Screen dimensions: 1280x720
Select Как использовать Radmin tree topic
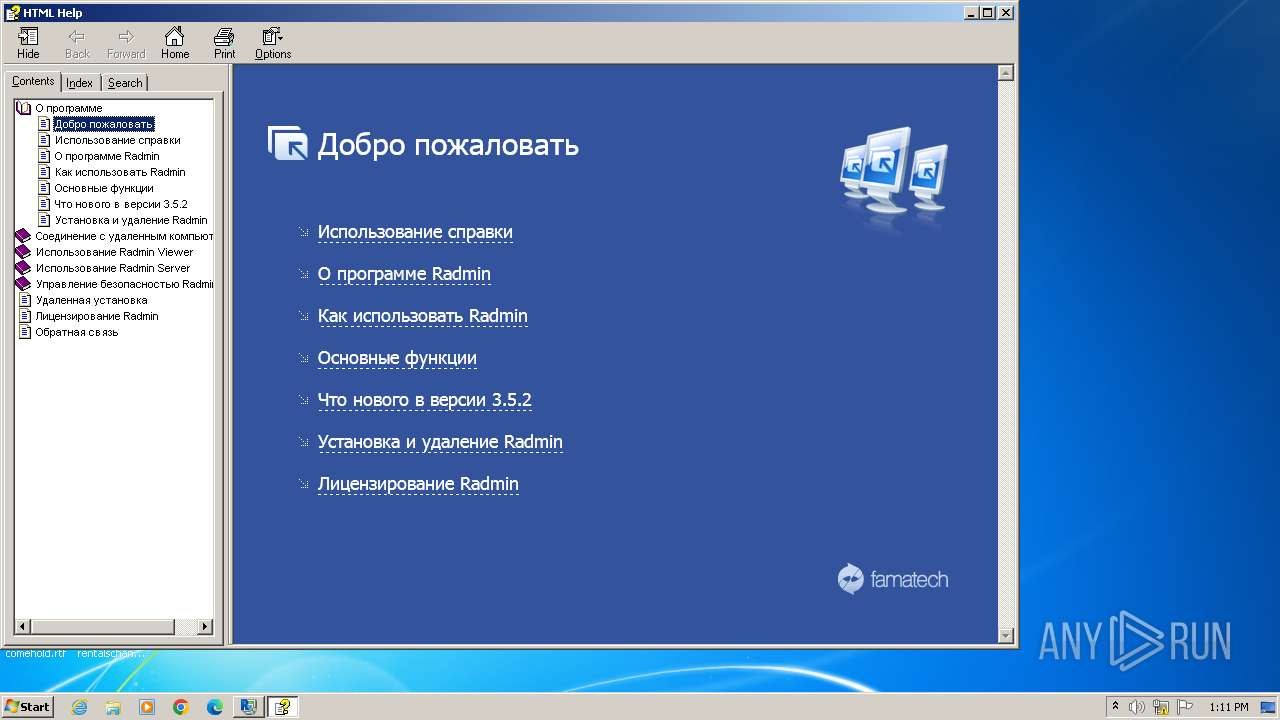point(120,172)
